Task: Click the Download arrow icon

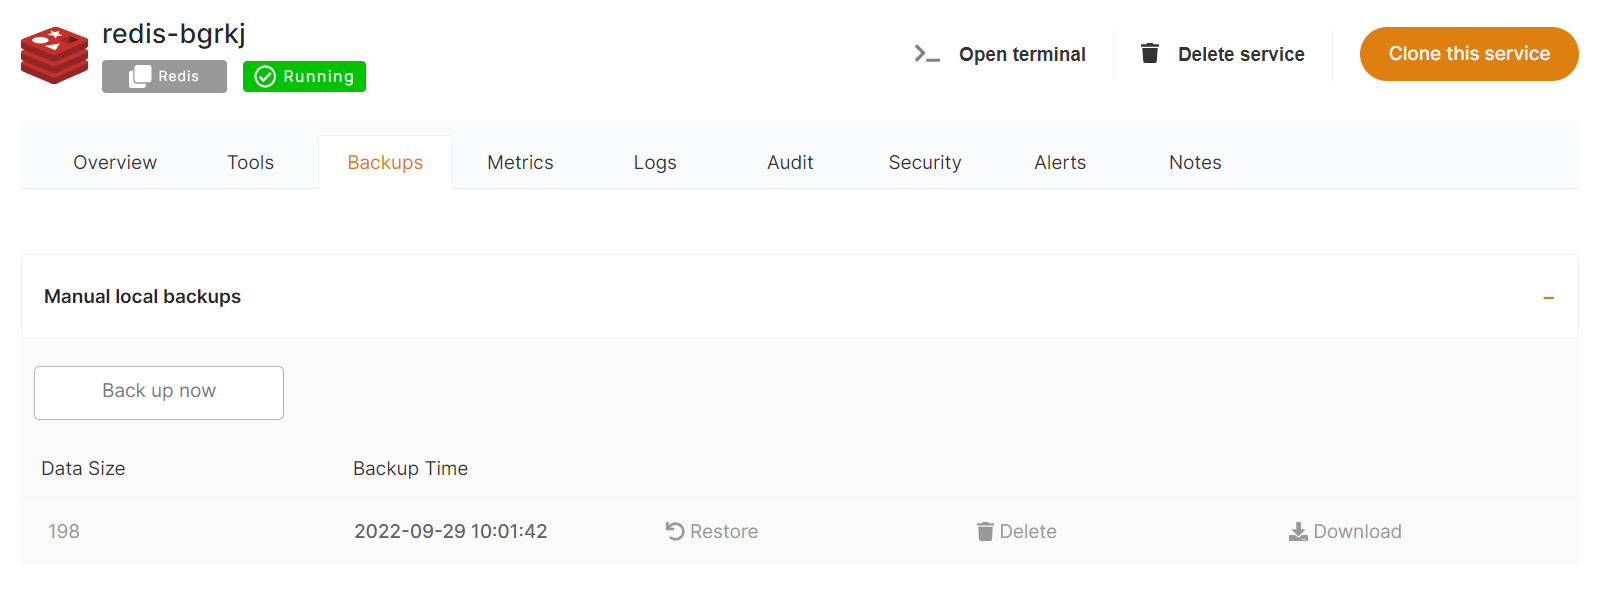Action: (1298, 531)
